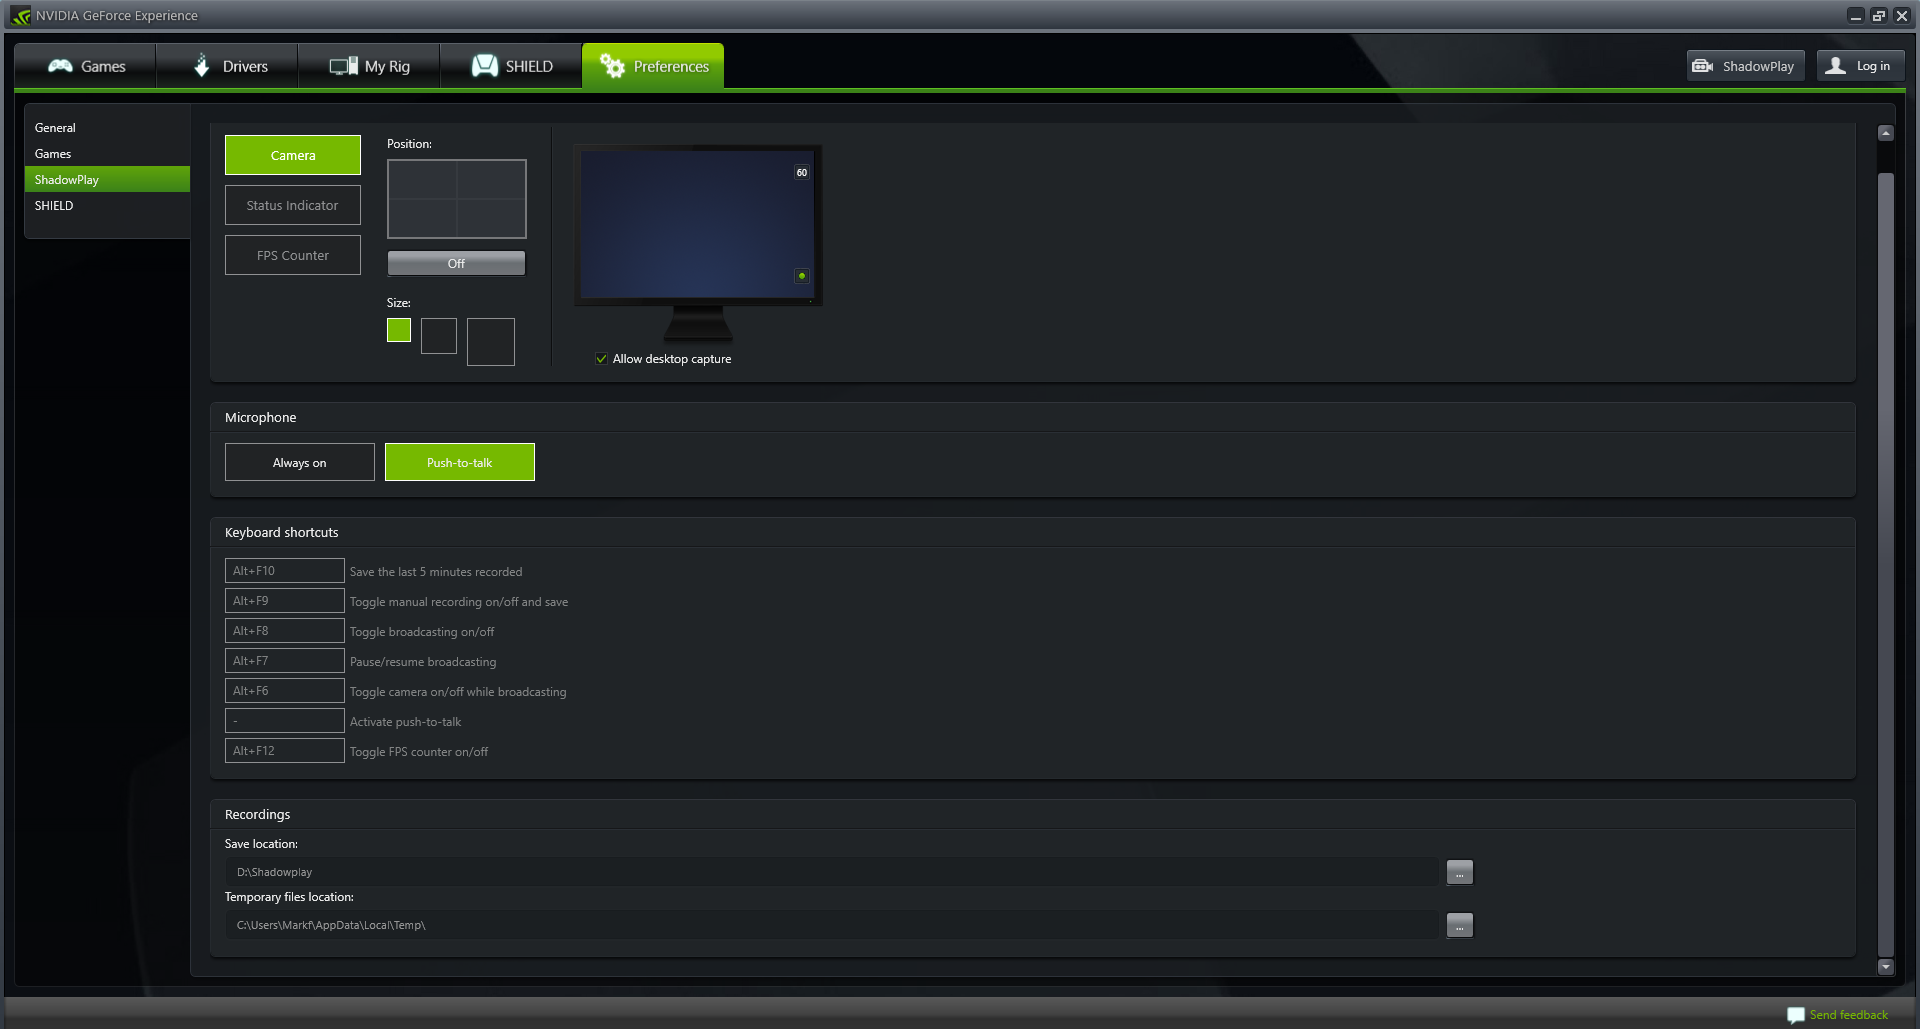Image resolution: width=1920 pixels, height=1029 pixels.
Task: Choose the Camera overlay option
Action: click(293, 155)
